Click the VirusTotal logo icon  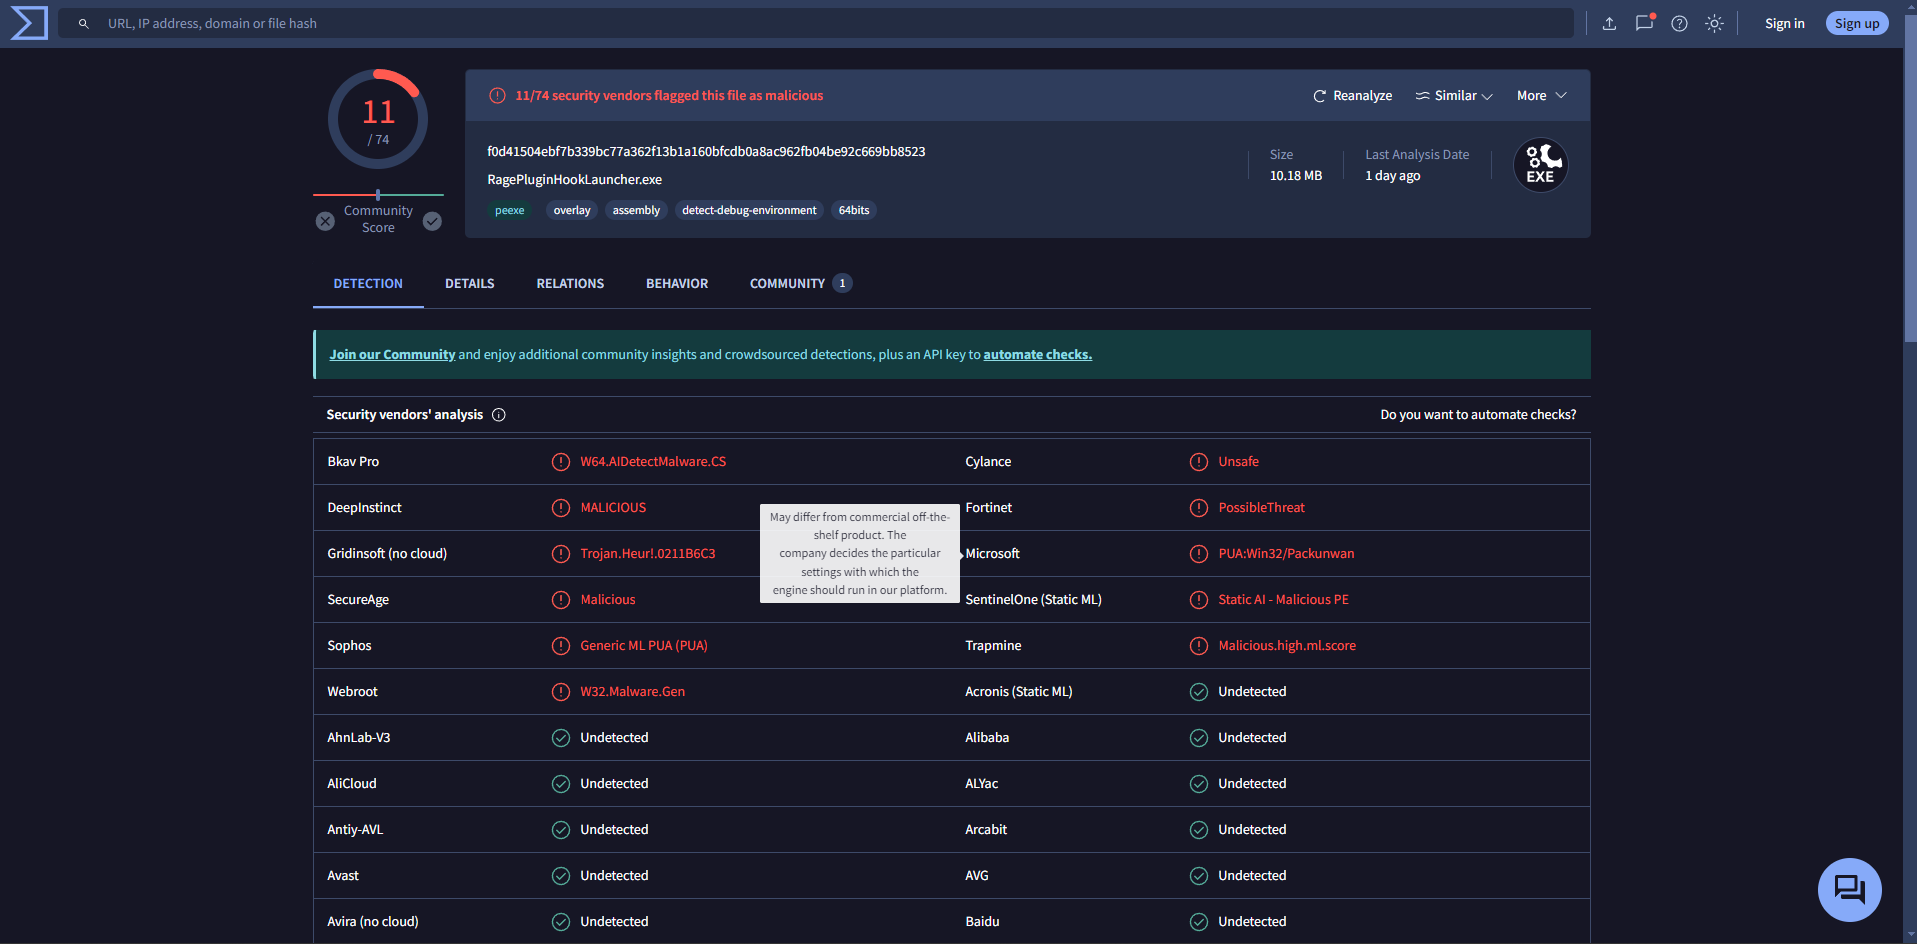pyautogui.click(x=29, y=23)
